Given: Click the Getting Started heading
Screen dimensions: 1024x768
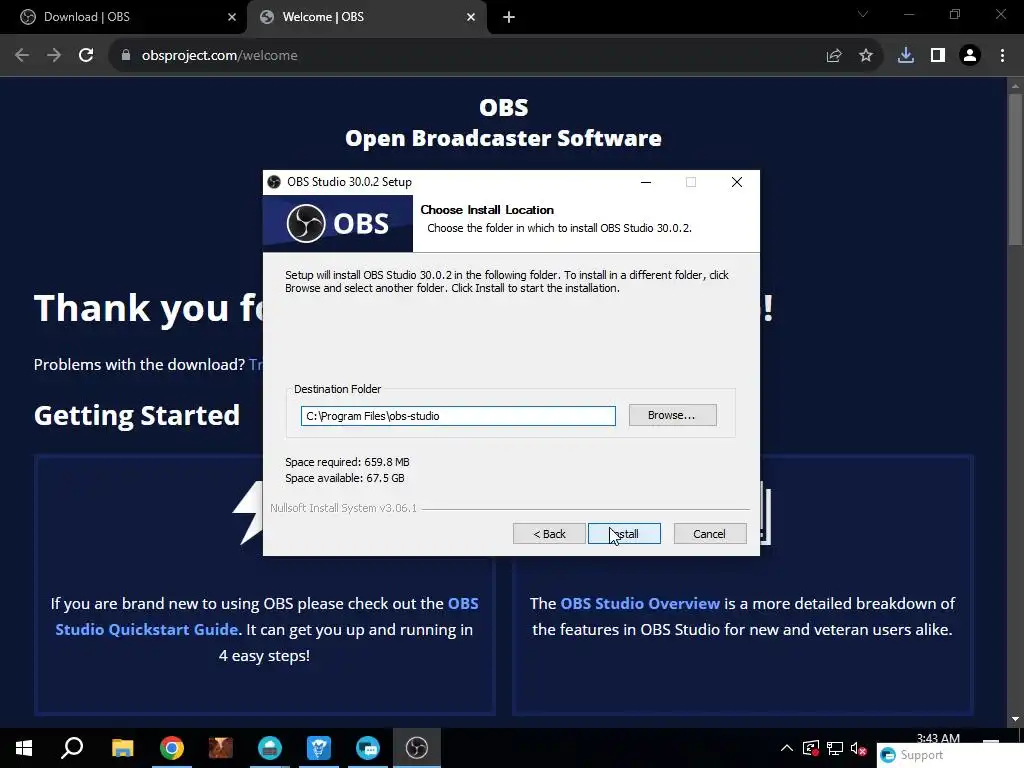Looking at the screenshot, I should [136, 415].
